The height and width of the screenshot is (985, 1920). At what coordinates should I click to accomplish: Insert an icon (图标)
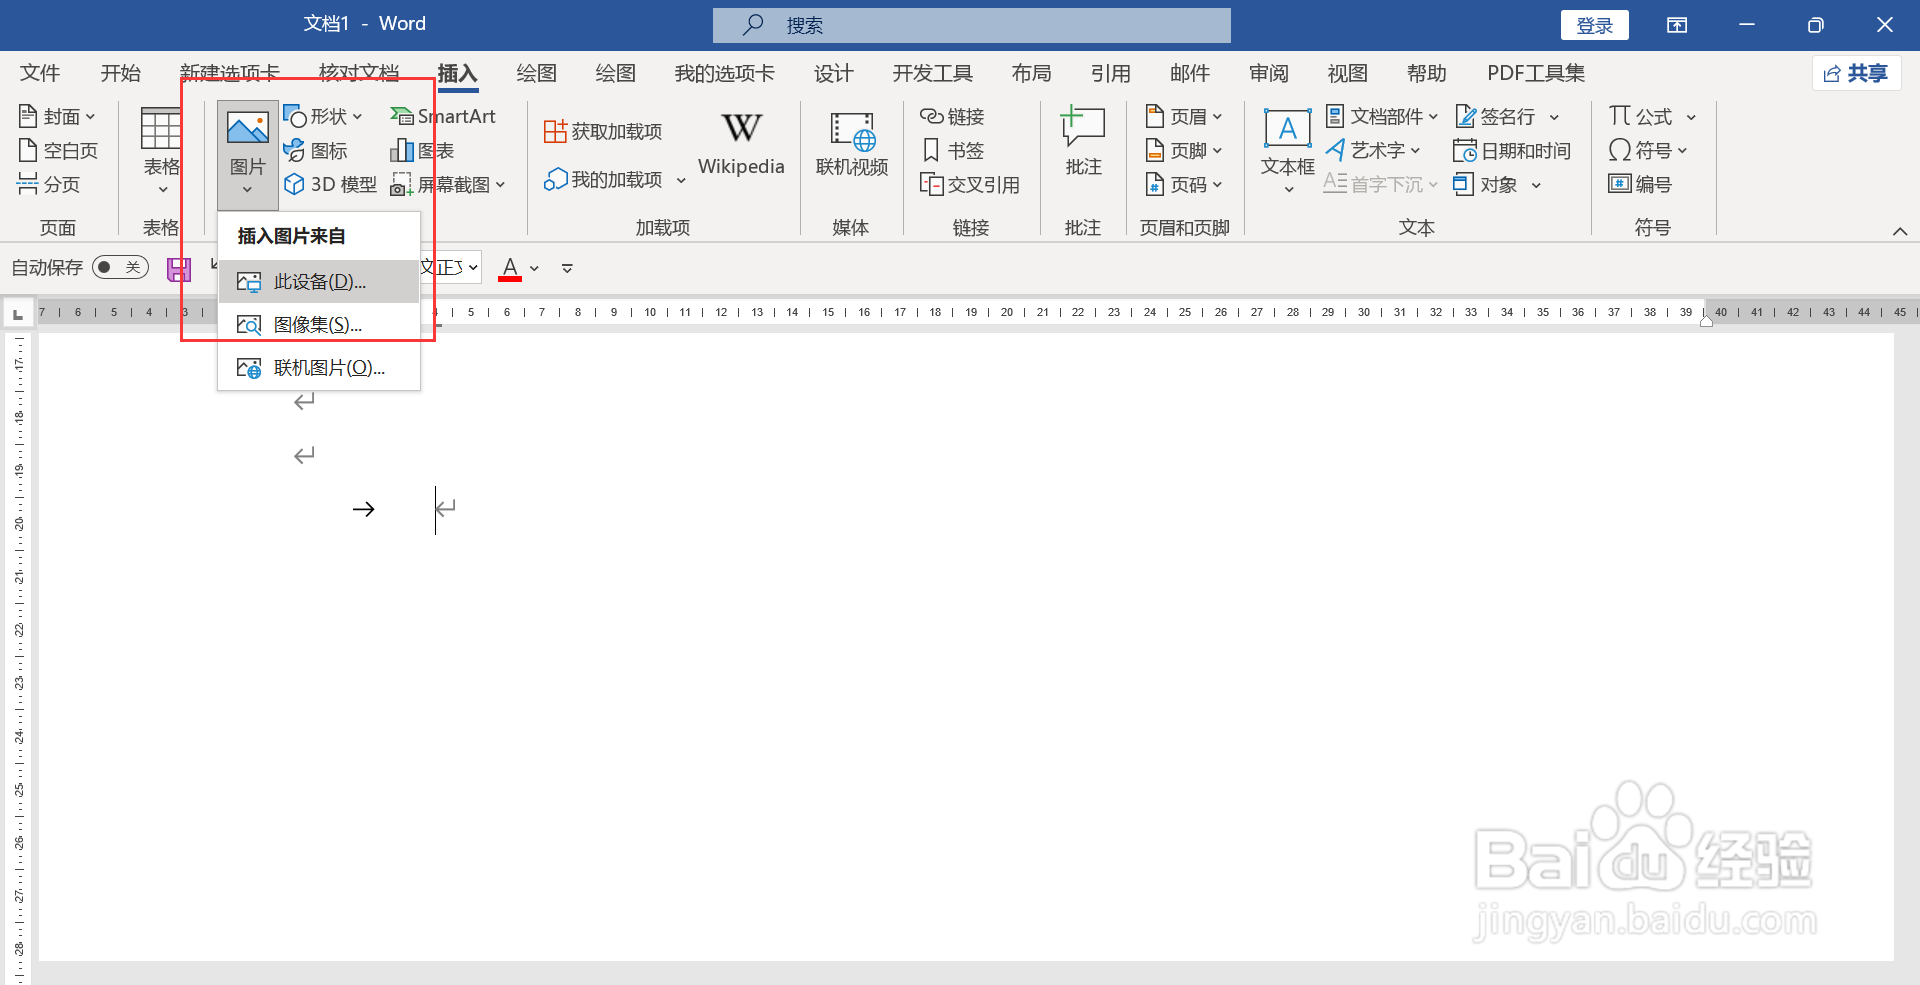pyautogui.click(x=316, y=151)
